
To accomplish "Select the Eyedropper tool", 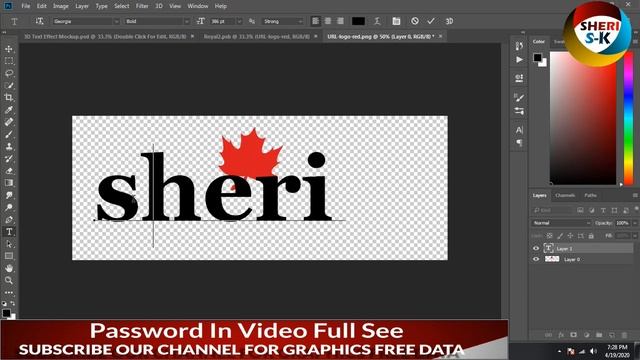I will 9,110.
